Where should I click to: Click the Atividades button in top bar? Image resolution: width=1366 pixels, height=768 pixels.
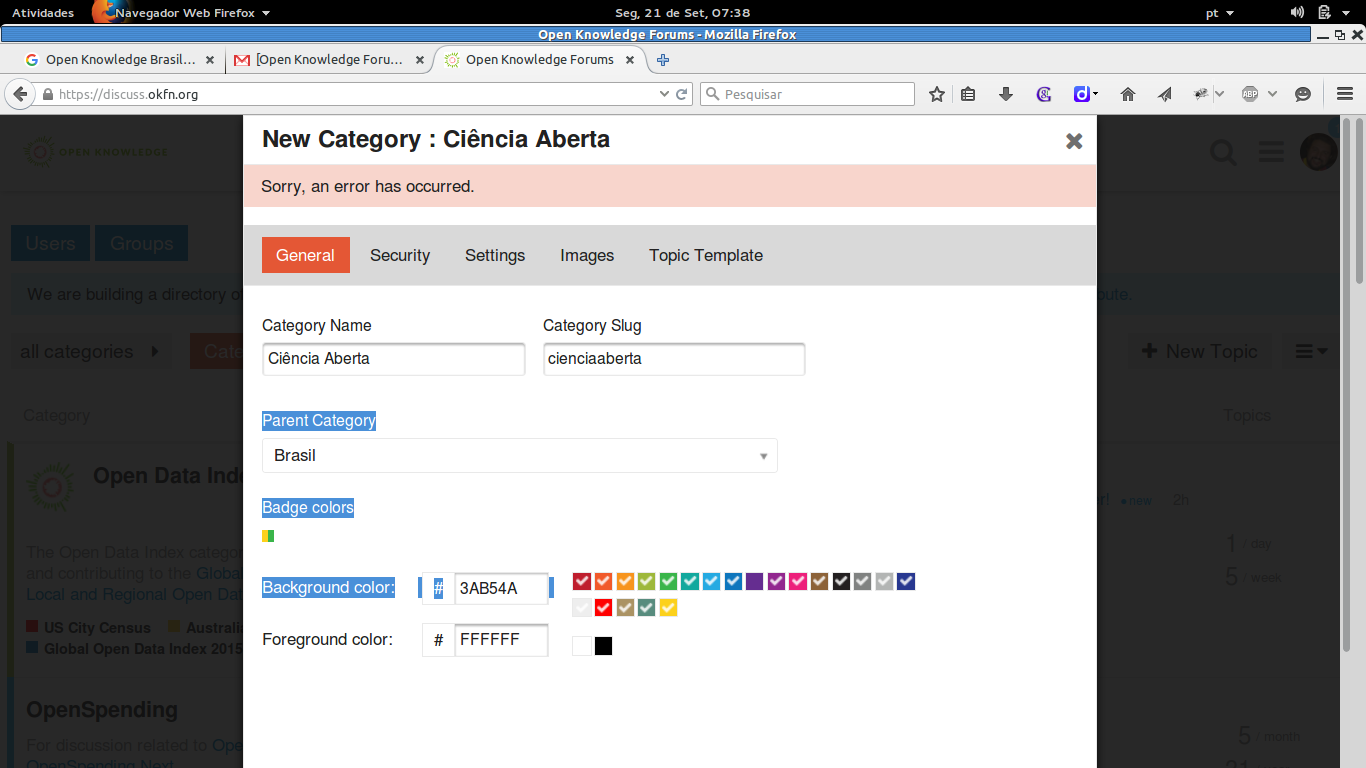coord(43,13)
